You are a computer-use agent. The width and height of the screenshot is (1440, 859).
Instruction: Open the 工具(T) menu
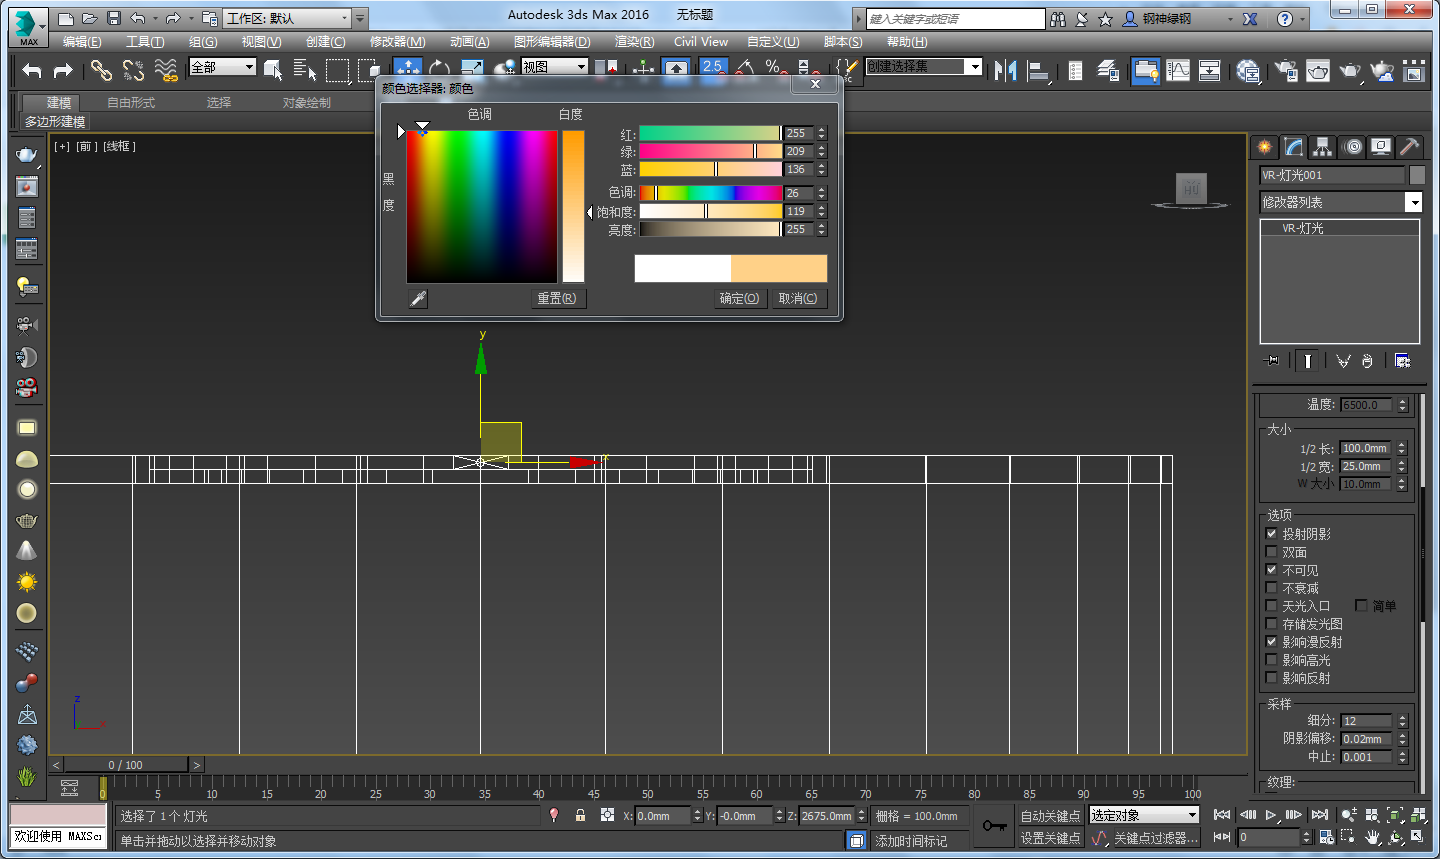coord(145,41)
